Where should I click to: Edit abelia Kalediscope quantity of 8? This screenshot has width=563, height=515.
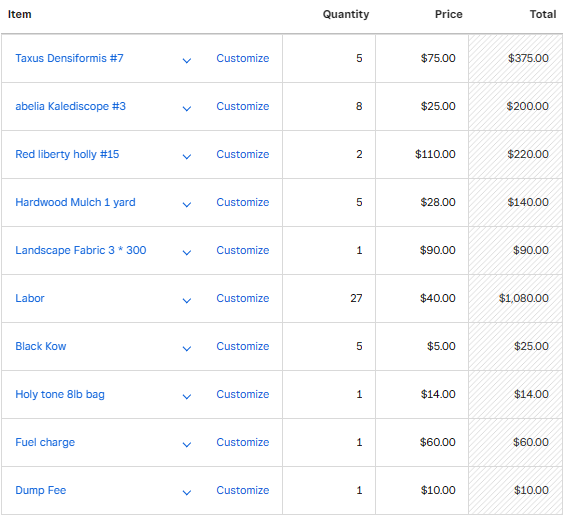tap(329, 107)
